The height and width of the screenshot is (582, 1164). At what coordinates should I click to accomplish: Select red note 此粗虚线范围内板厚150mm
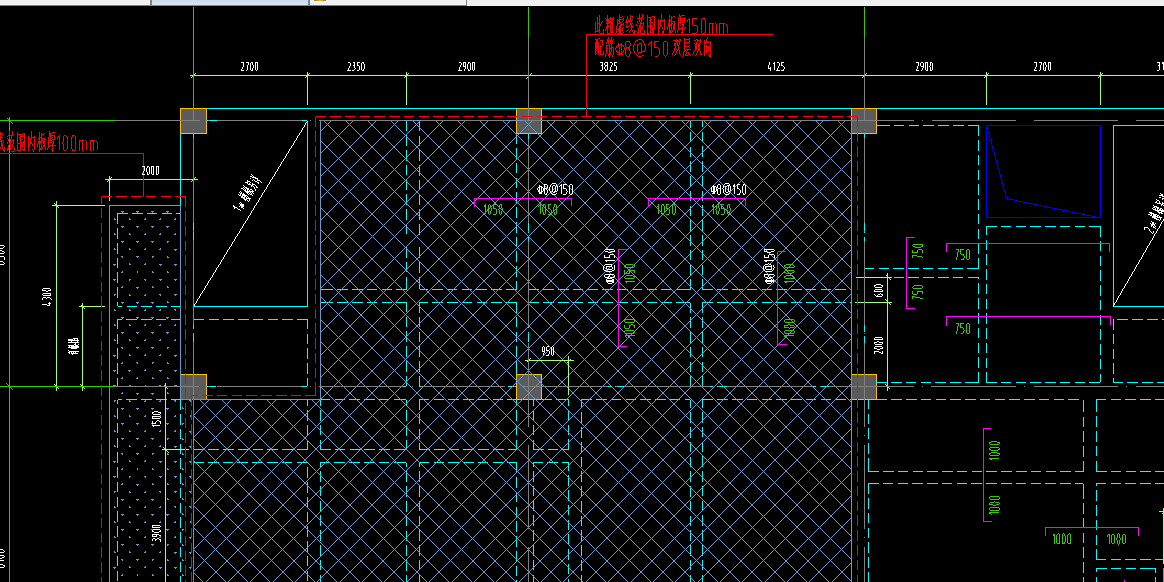tap(661, 26)
